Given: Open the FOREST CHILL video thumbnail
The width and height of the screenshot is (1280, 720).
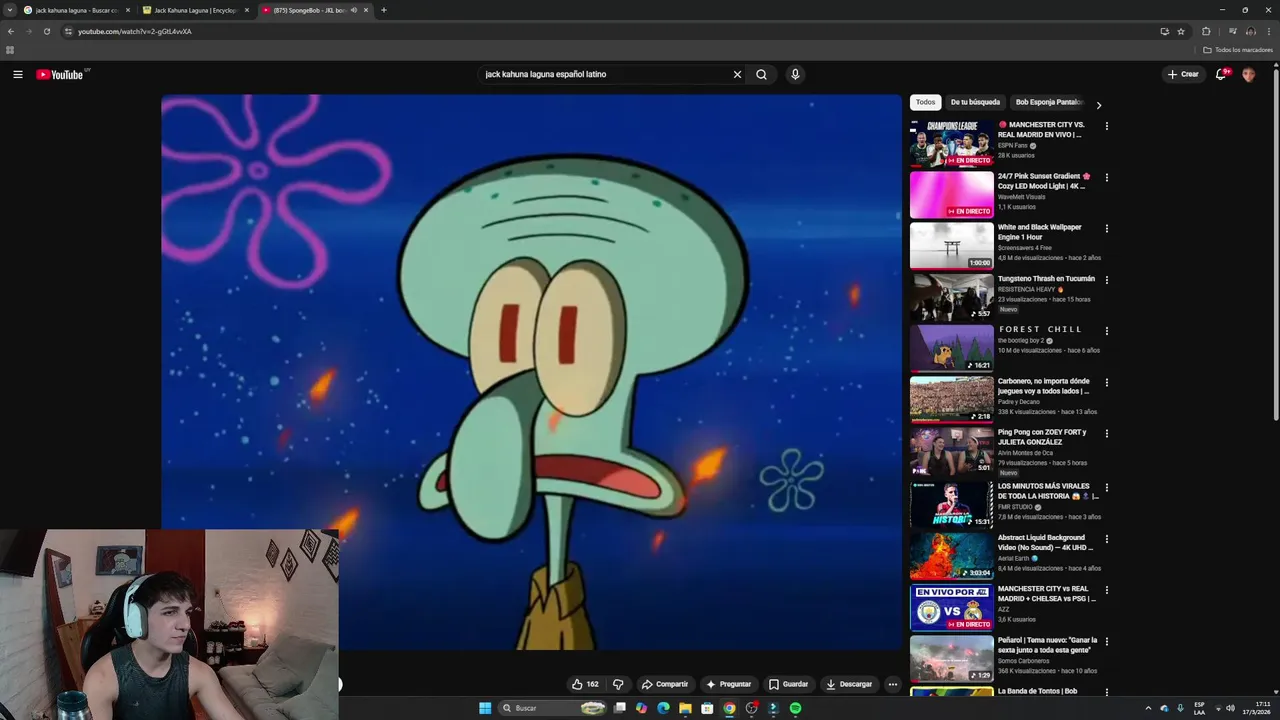Looking at the screenshot, I should [x=952, y=348].
